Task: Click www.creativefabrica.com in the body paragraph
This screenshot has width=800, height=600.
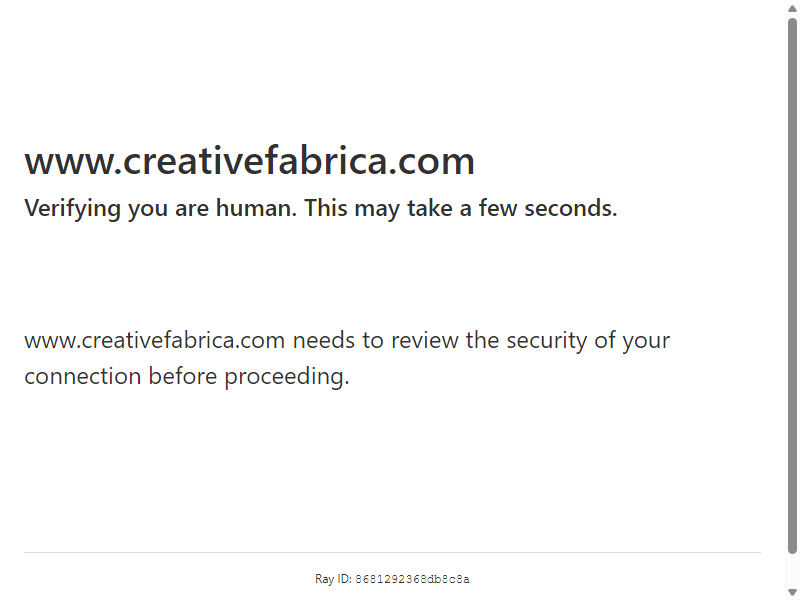Action: (x=155, y=340)
